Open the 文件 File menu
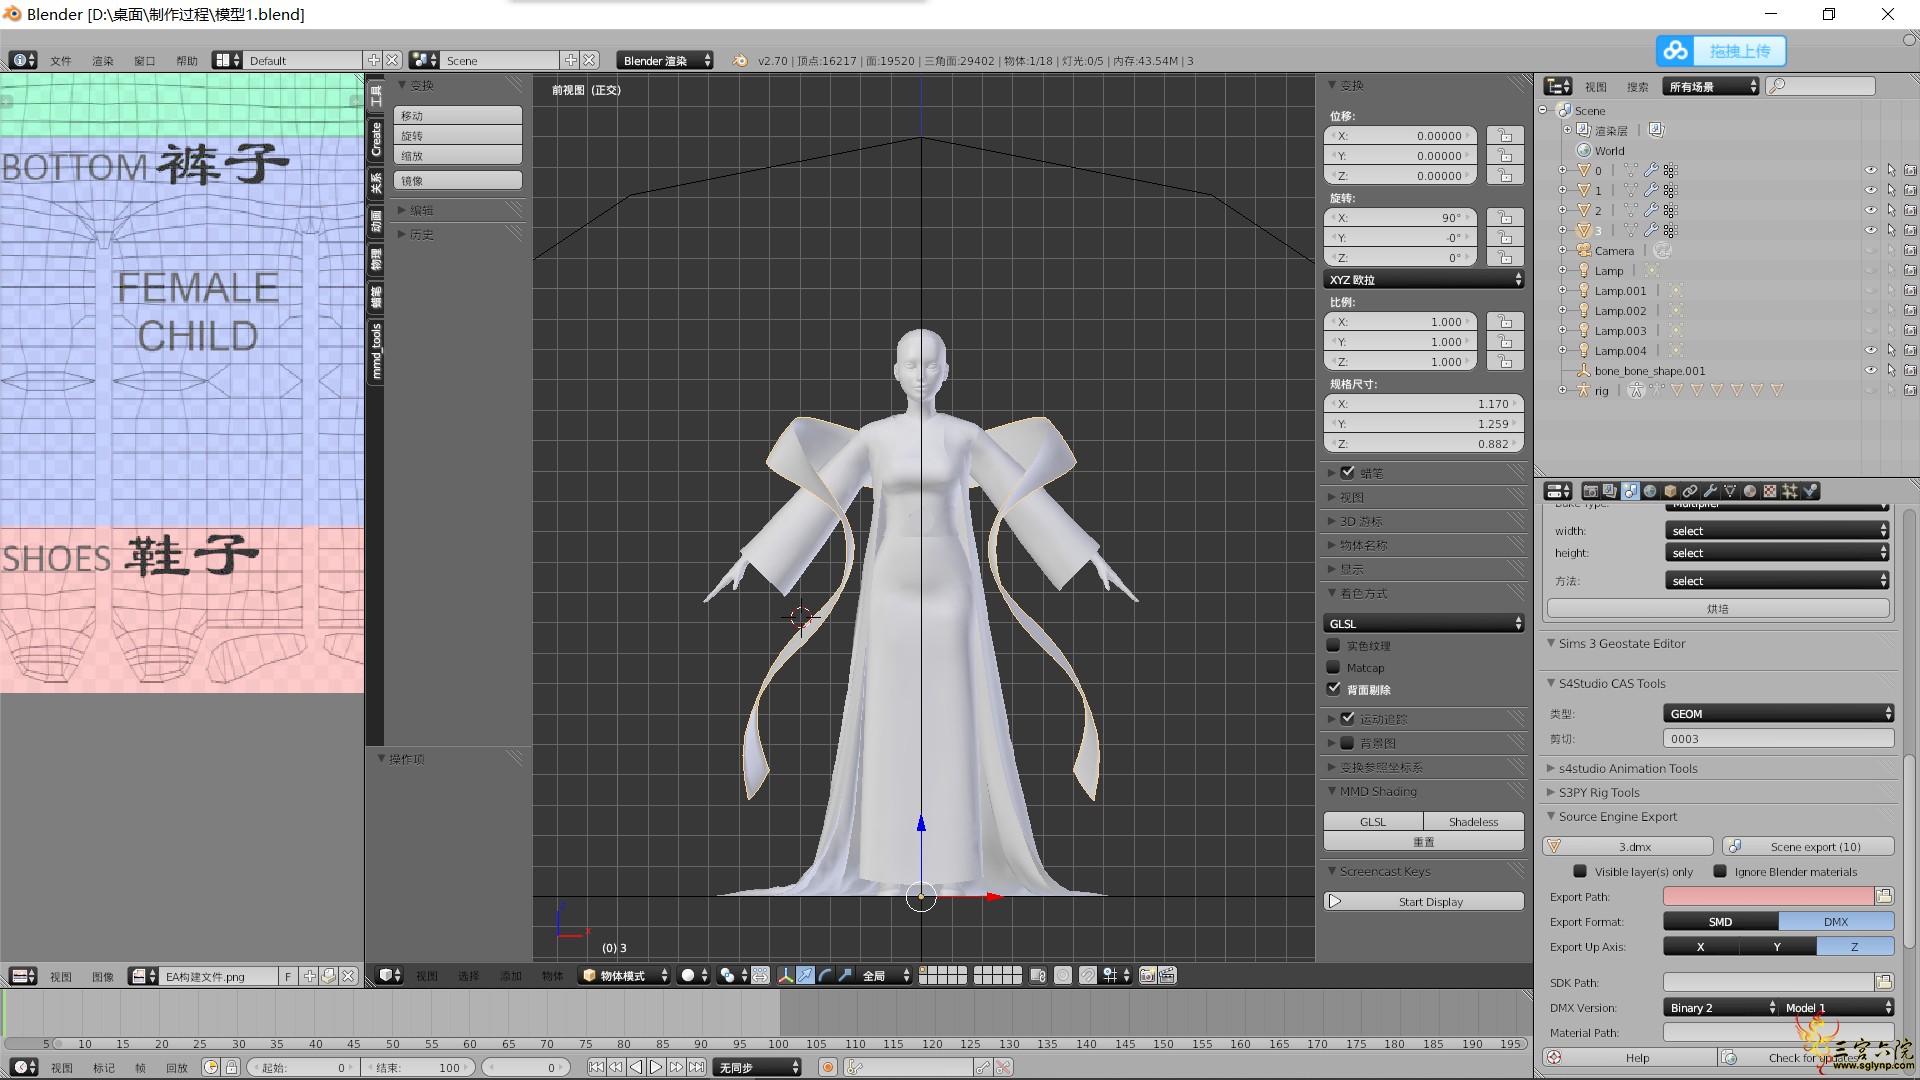Screen dimensions: 1920x1080 (x=61, y=61)
